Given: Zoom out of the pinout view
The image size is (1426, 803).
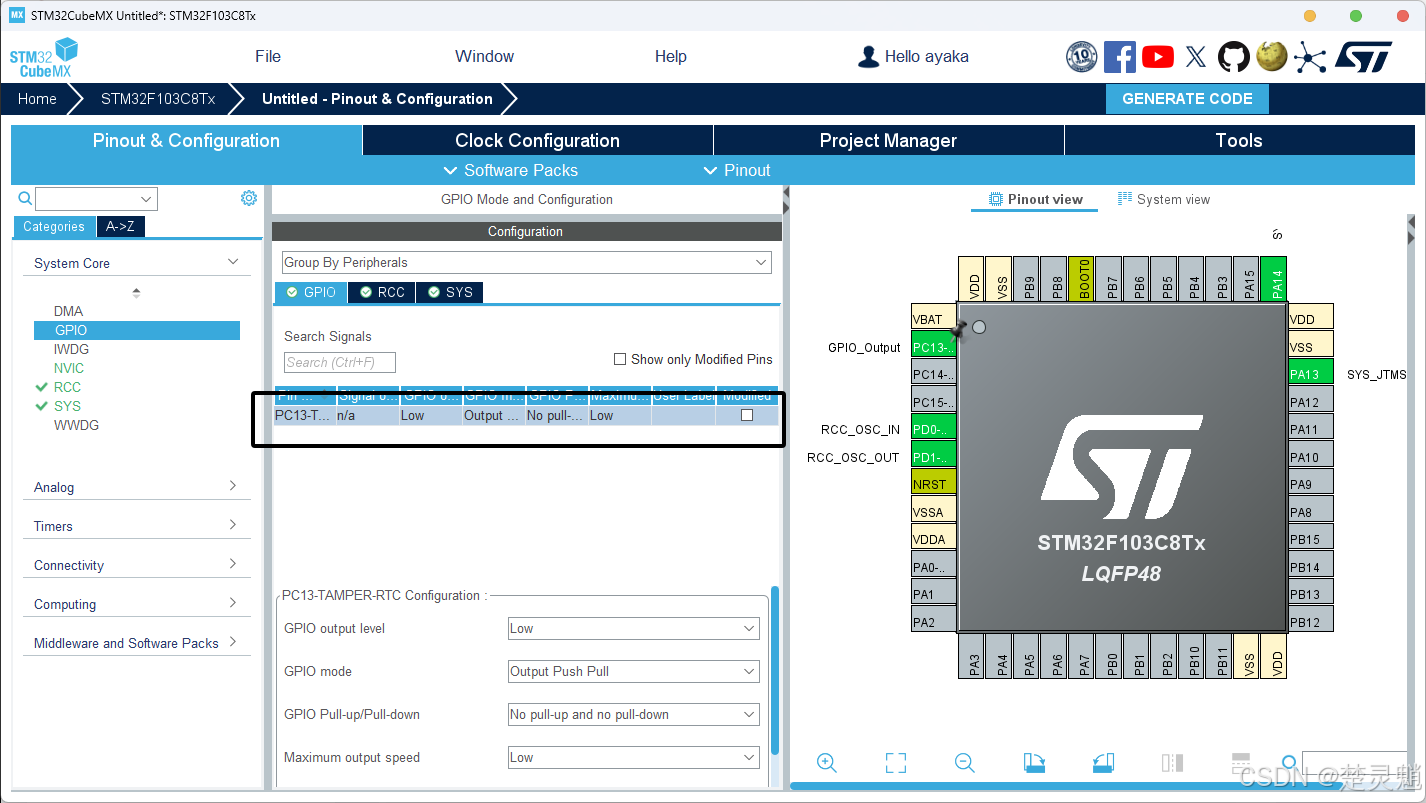Looking at the screenshot, I should click(x=965, y=763).
